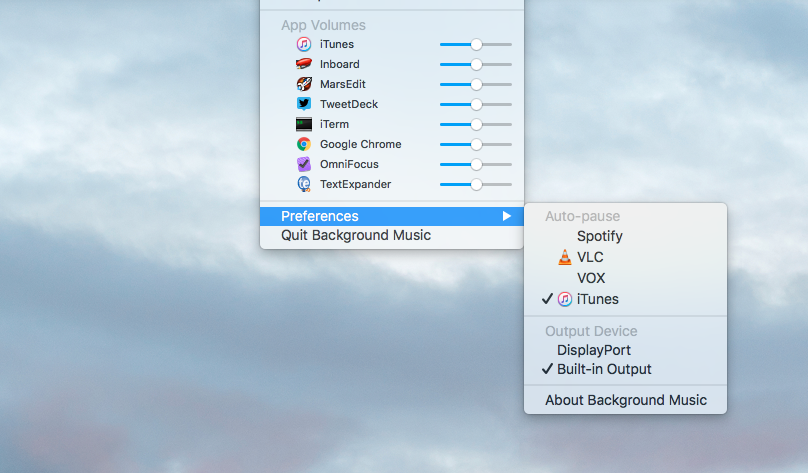This screenshot has height=473, width=808.
Task: Click the MarsEdit rocket icon
Action: coord(304,84)
